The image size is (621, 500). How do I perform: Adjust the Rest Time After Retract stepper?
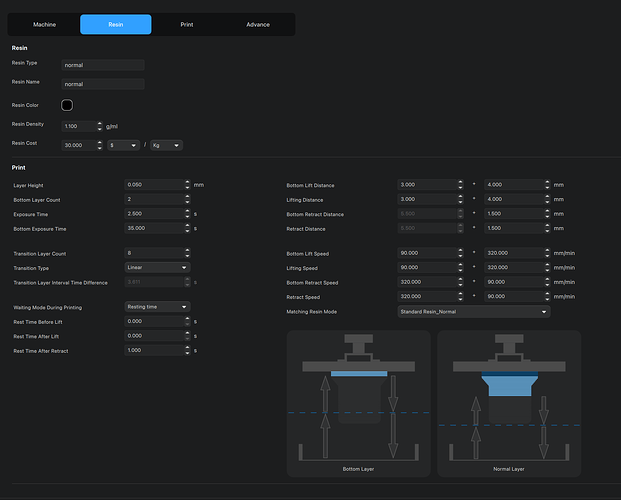point(187,350)
